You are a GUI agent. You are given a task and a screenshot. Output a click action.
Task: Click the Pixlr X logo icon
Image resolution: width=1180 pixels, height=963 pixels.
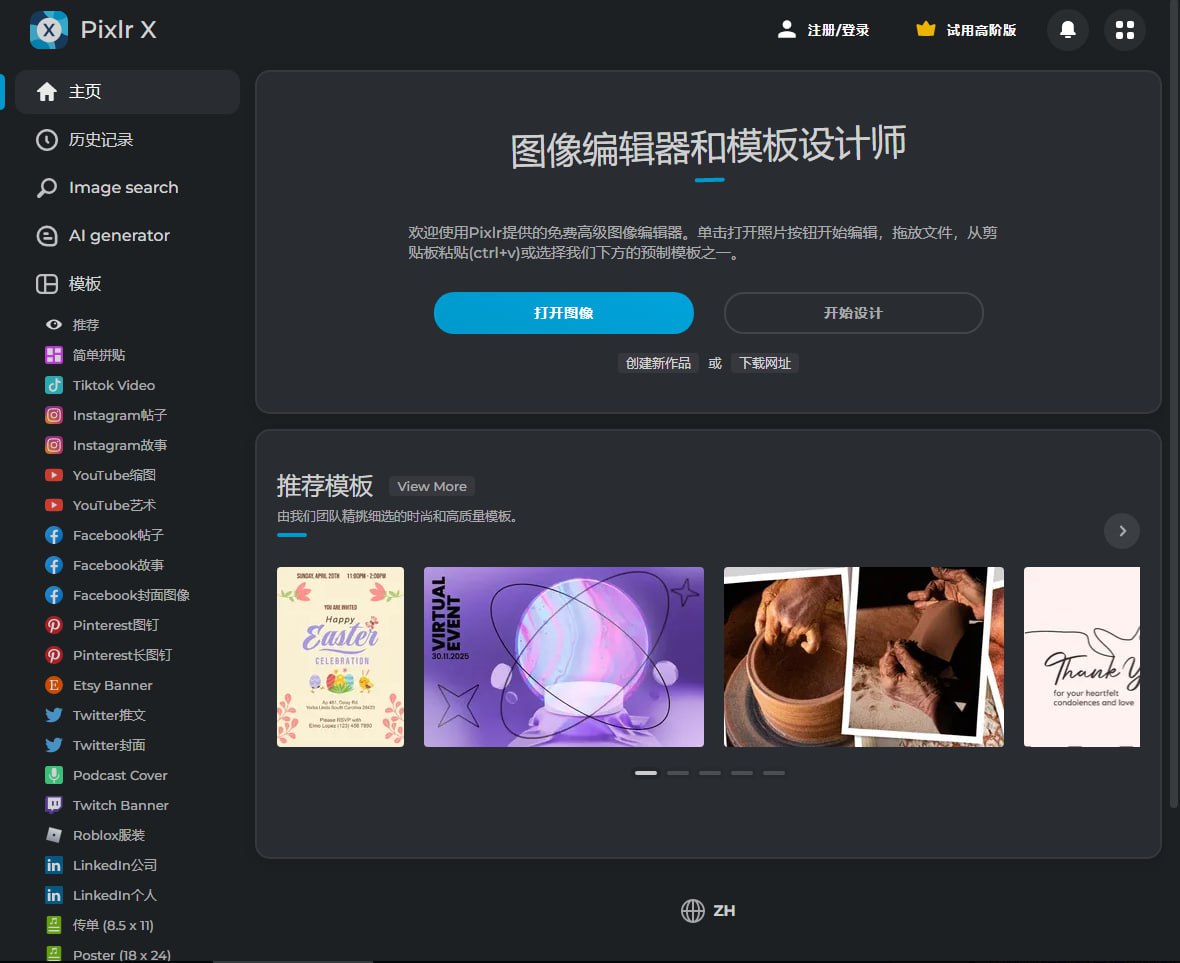tap(49, 30)
